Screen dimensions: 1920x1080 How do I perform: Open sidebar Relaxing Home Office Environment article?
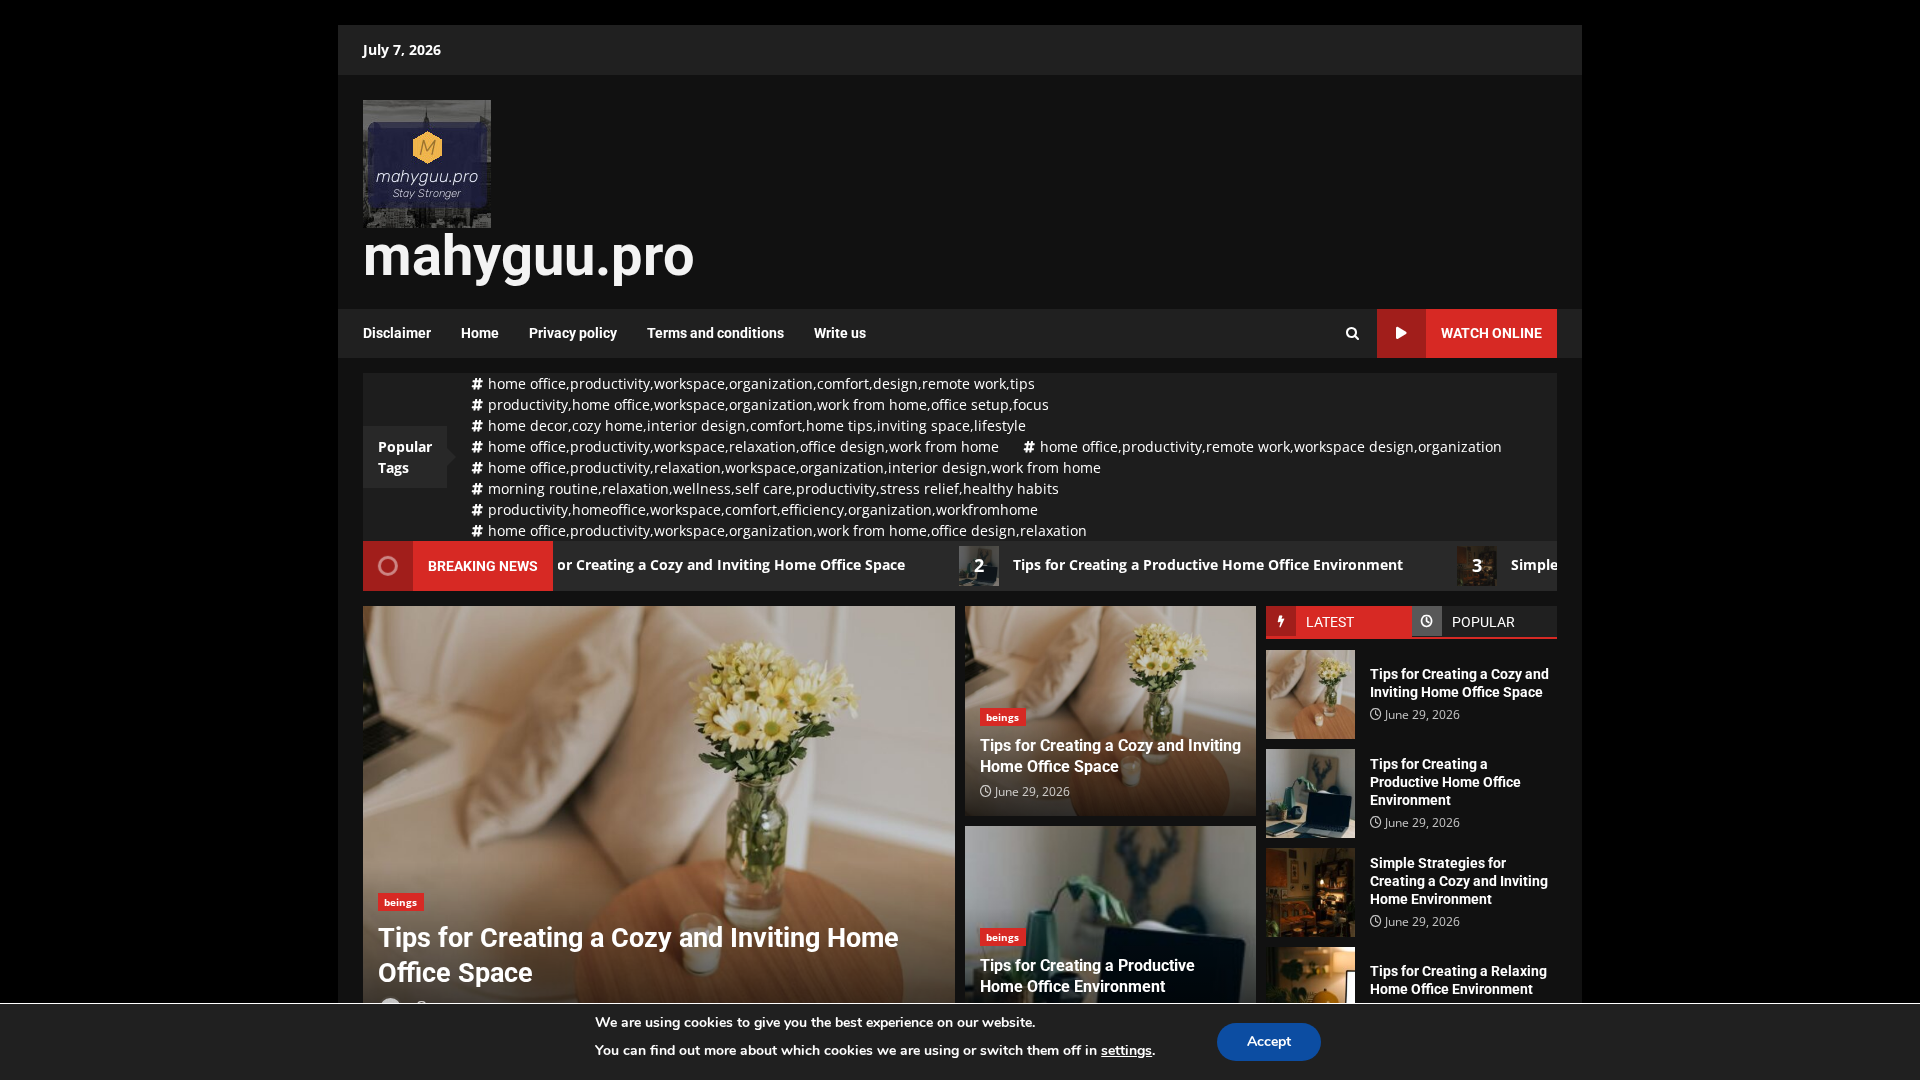1458,980
